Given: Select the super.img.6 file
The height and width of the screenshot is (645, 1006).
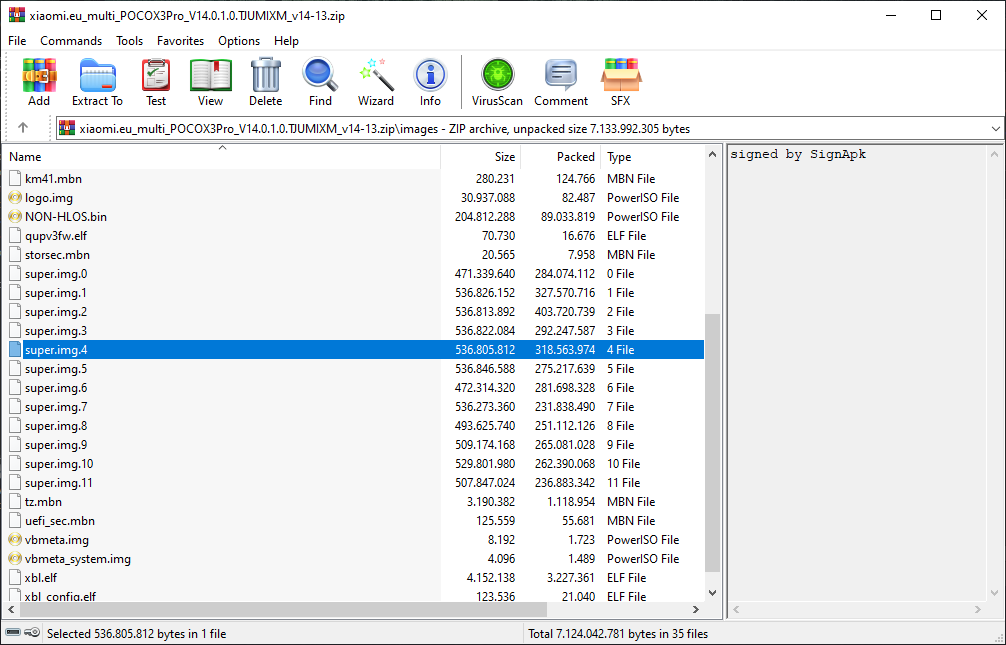Looking at the screenshot, I should pos(354,388).
